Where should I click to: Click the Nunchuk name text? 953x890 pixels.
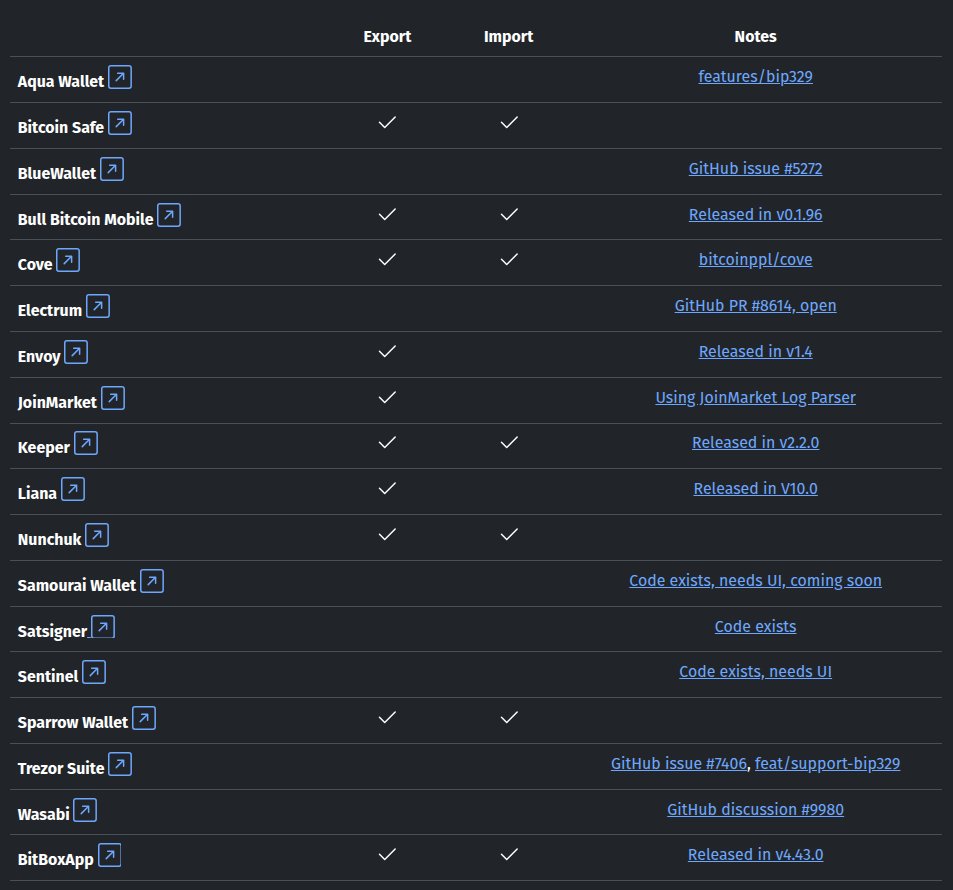click(49, 539)
